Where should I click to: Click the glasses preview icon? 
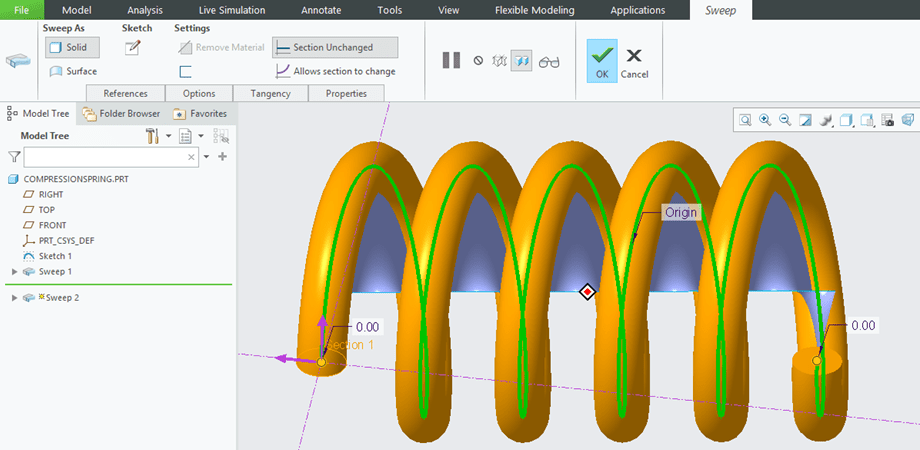(x=549, y=61)
